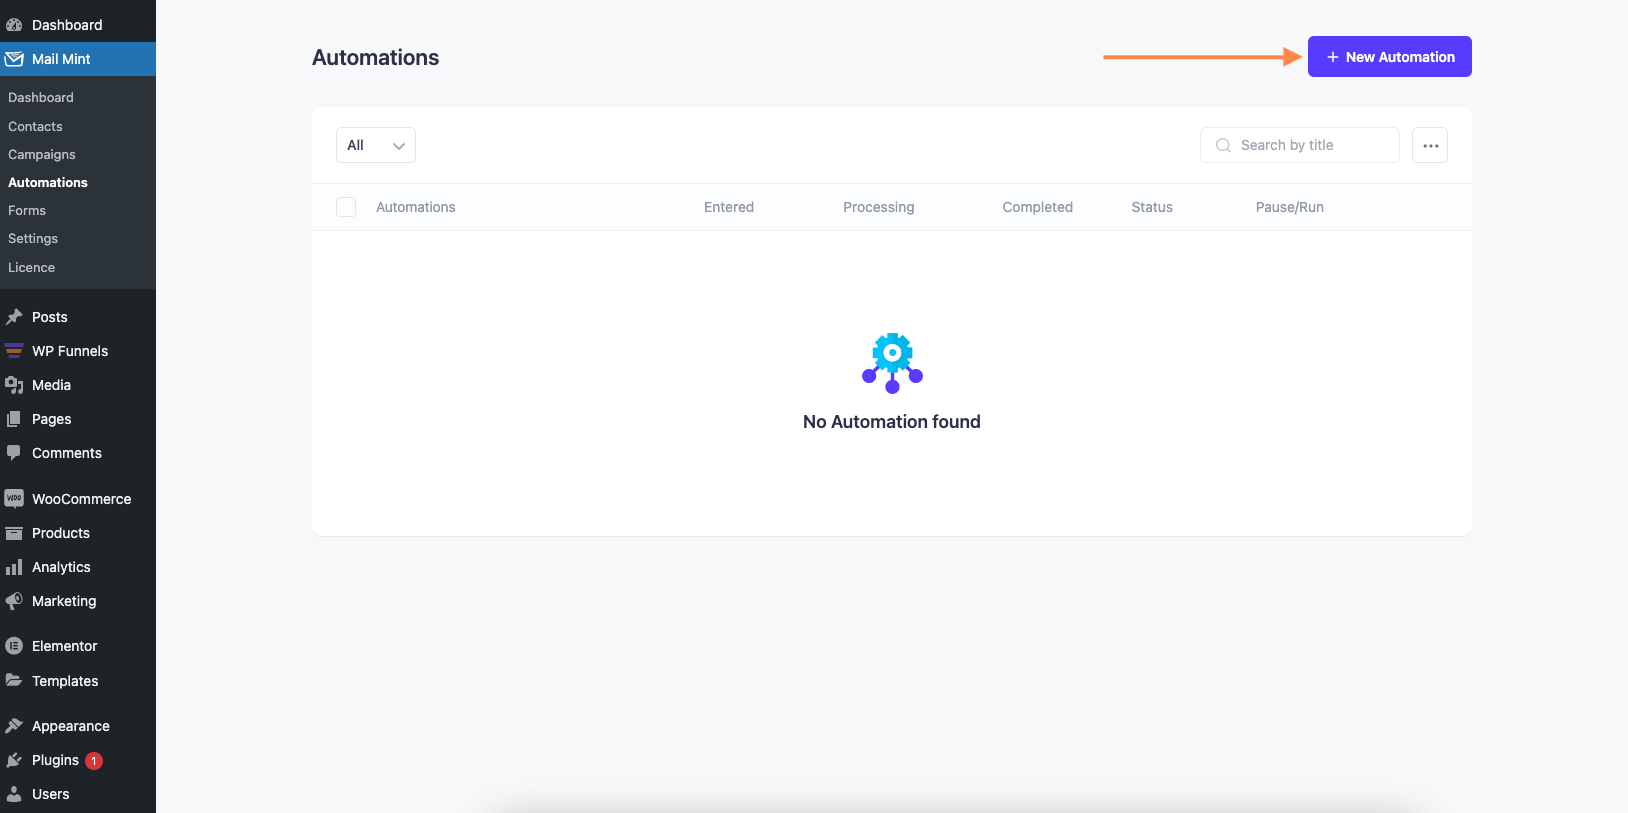Click the empty-state automation gear graphic

click(892, 363)
